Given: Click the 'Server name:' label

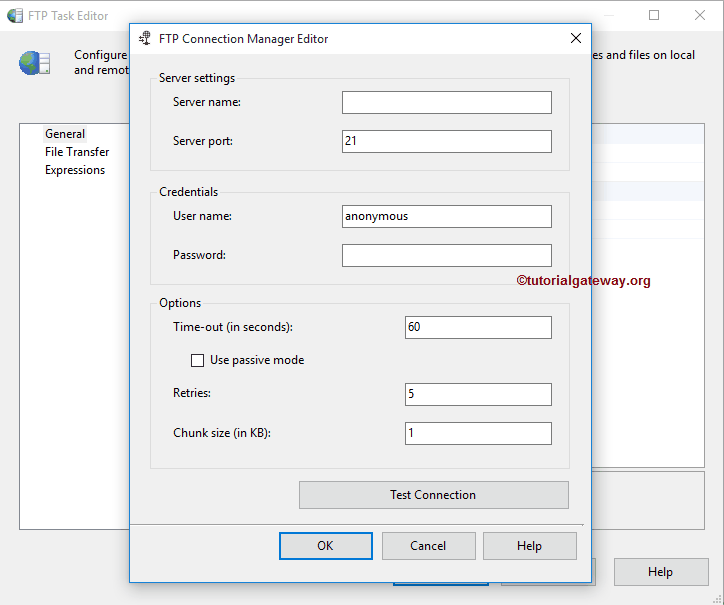Looking at the screenshot, I should [207, 102].
